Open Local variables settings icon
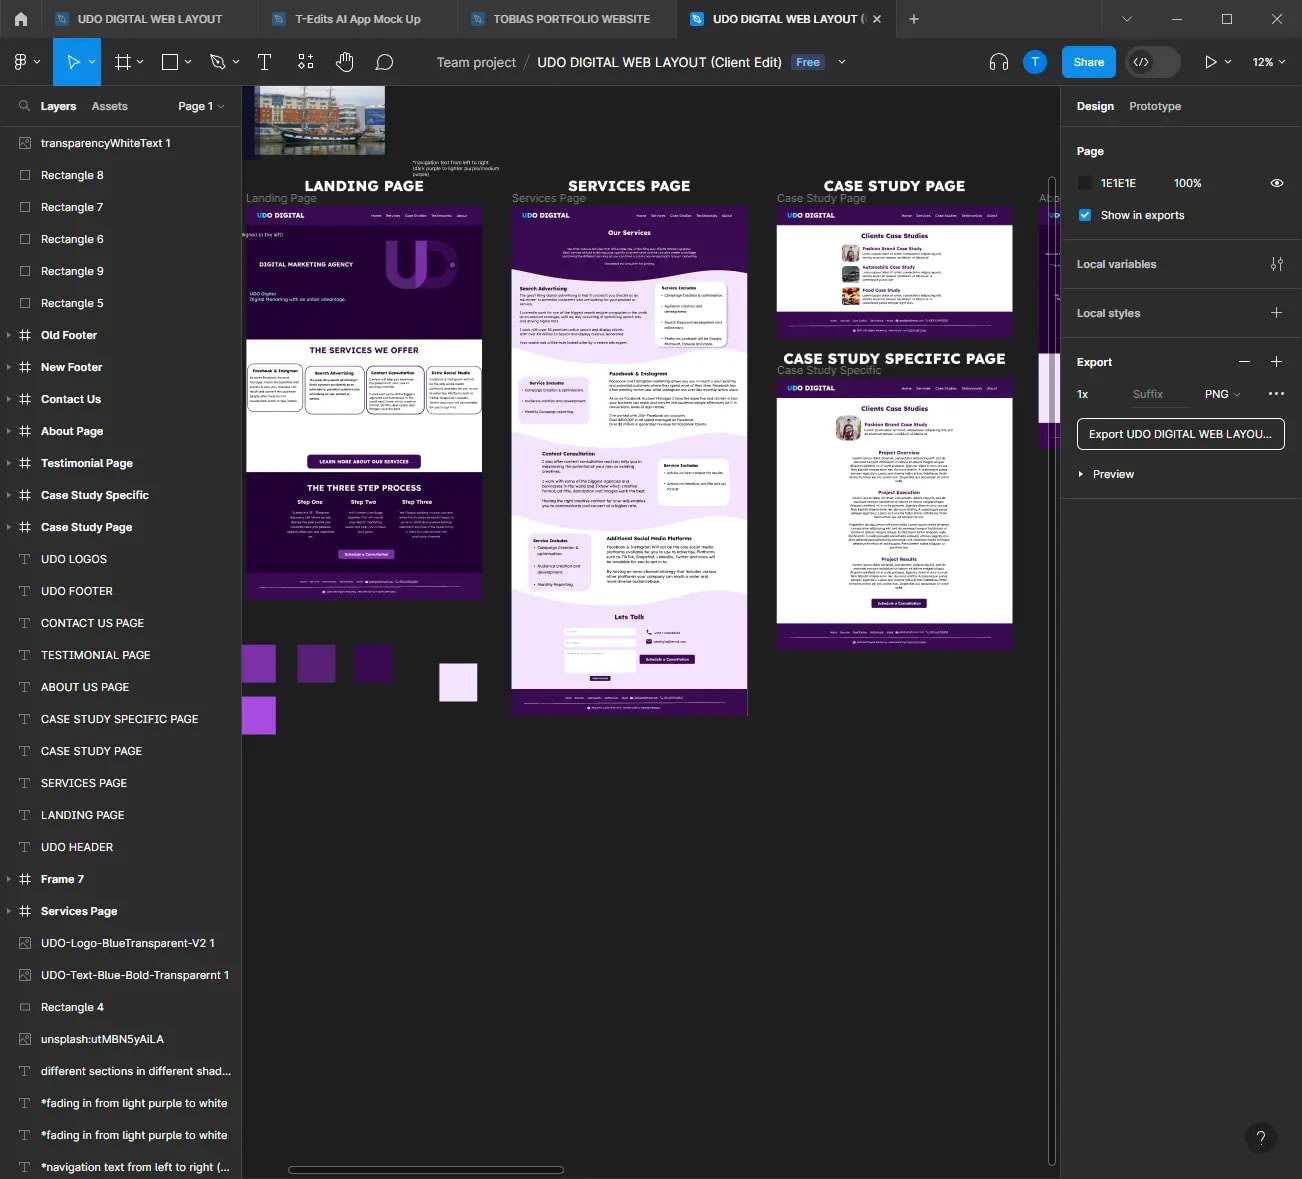Screen dimensions: 1302x1179 [x=1277, y=264]
